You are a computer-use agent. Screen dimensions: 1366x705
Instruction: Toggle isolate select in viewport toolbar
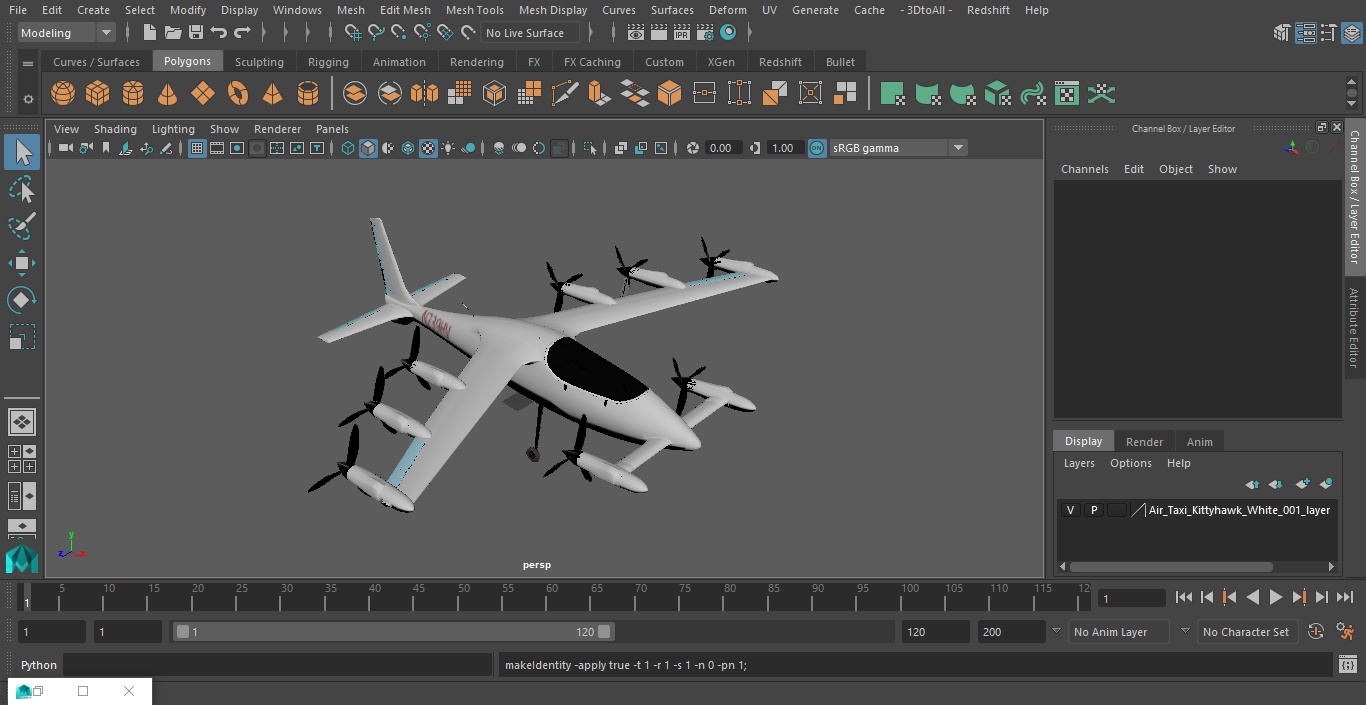point(590,148)
